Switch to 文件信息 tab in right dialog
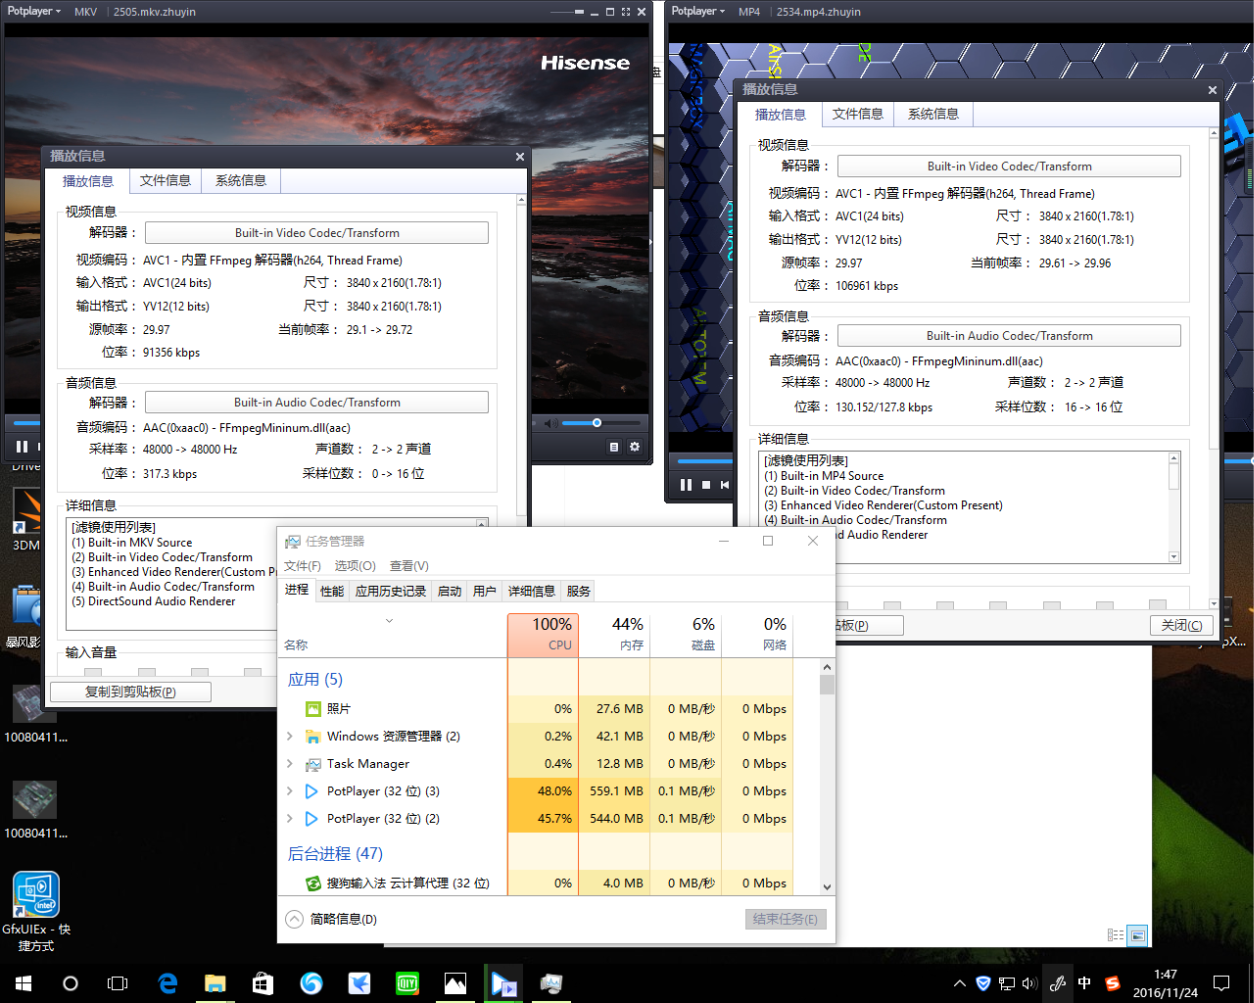Image resolution: width=1254 pixels, height=1003 pixels. pos(858,114)
